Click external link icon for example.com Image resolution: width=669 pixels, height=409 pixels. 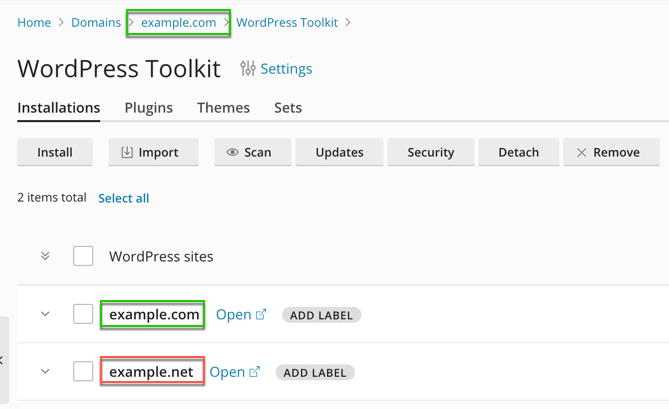(x=261, y=314)
